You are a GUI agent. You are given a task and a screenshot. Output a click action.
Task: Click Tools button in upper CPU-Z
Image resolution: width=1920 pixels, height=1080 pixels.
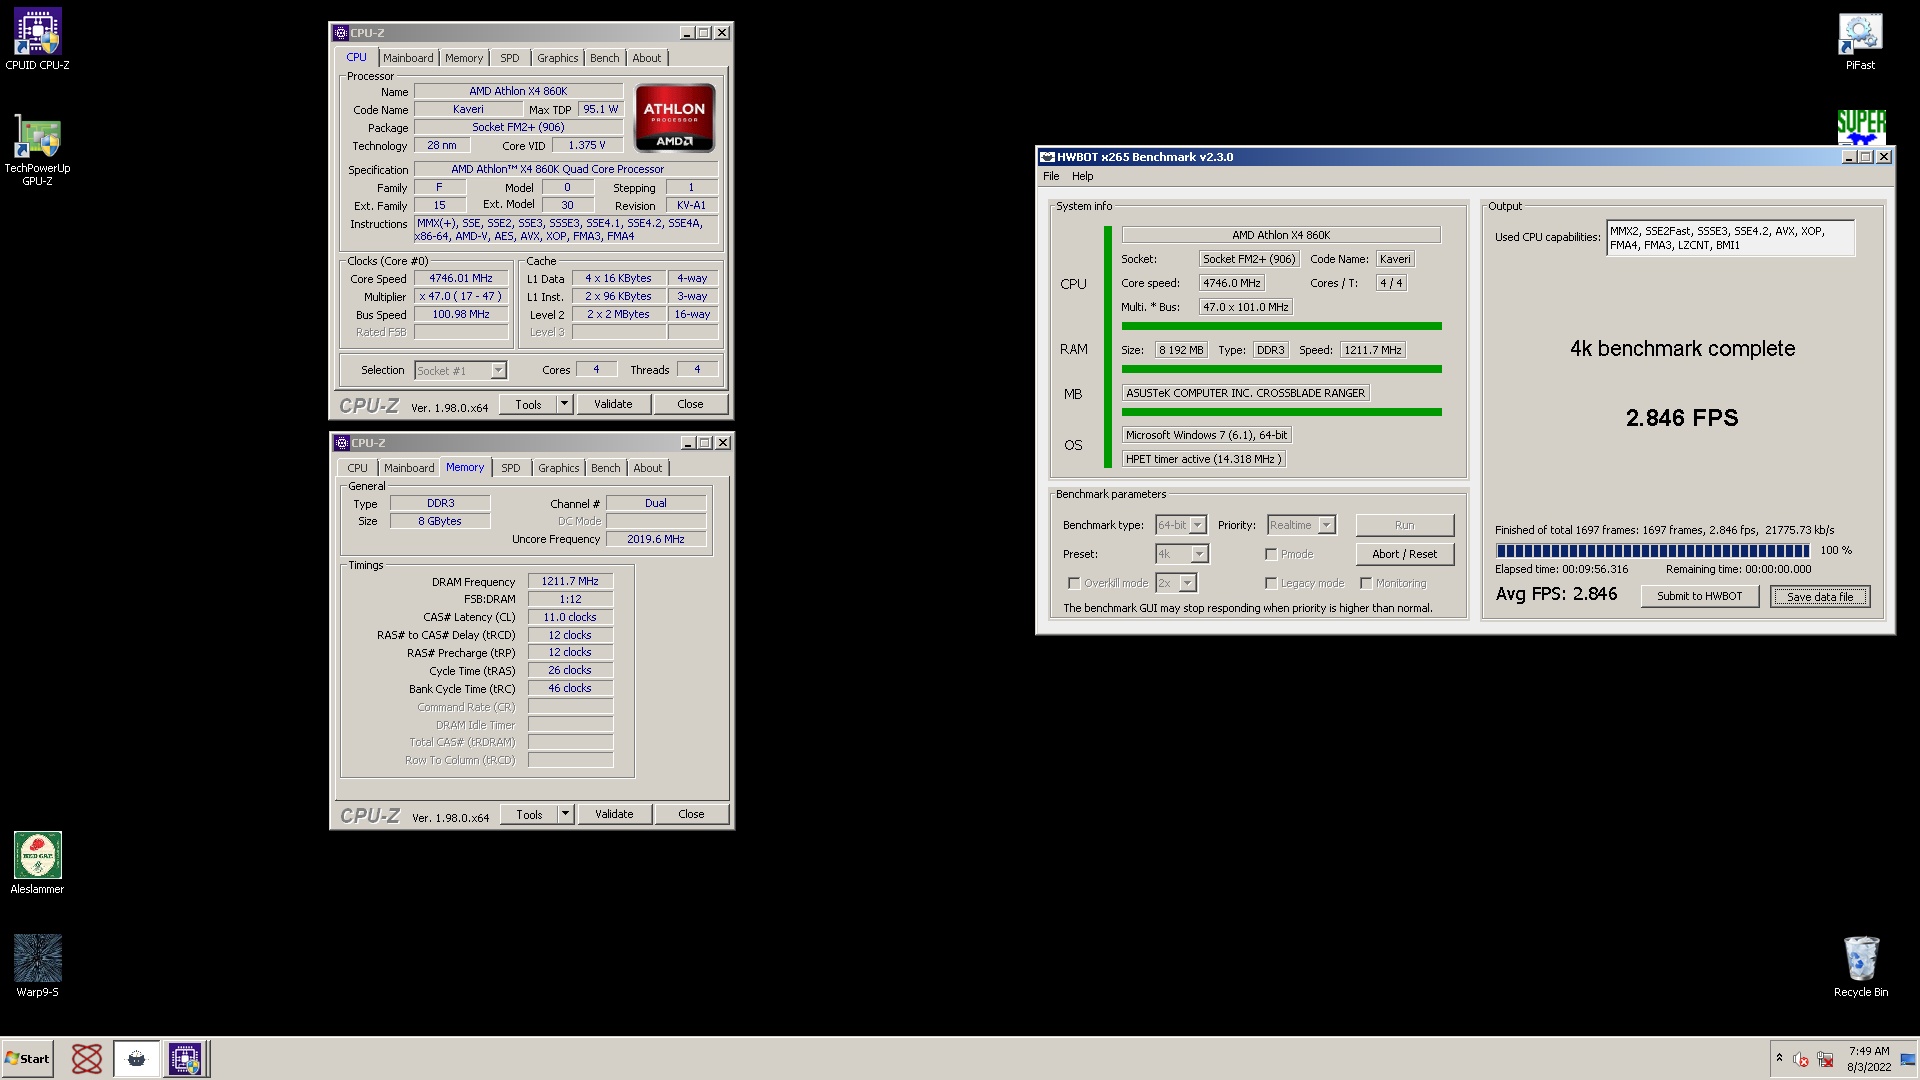[528, 404]
